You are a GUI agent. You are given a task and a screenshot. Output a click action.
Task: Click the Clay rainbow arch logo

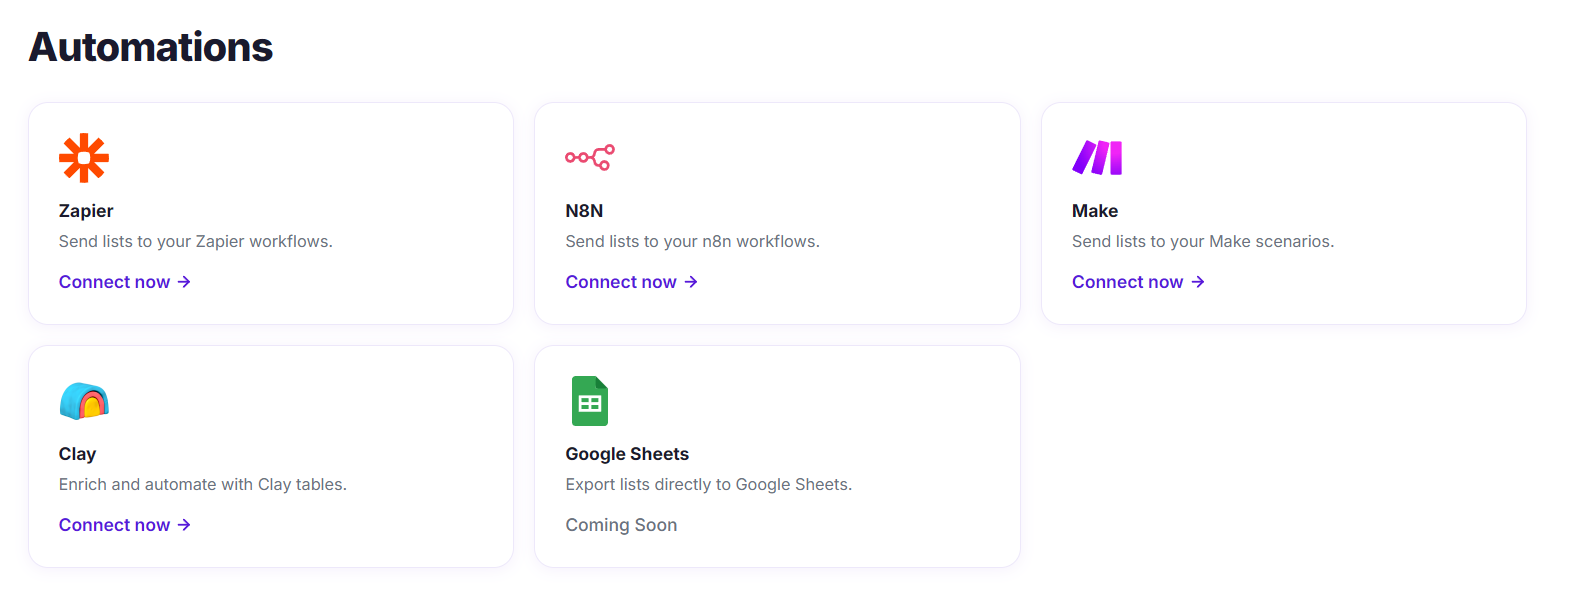click(84, 401)
